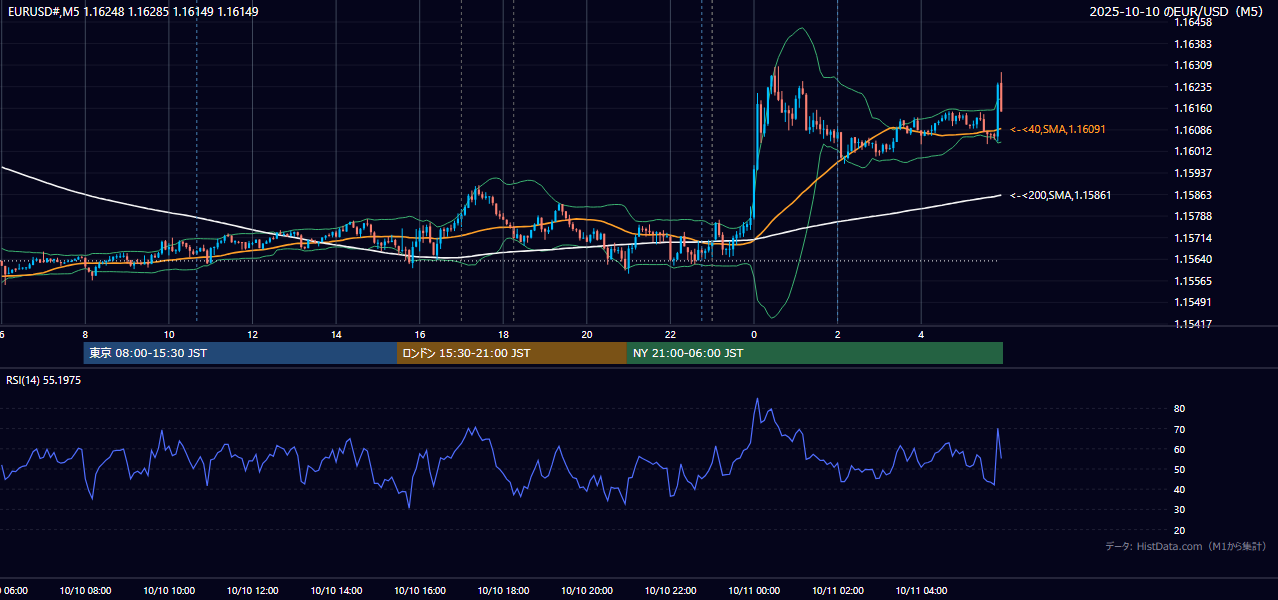The width and height of the screenshot is (1278, 600).
Task: Click price axis value 1.16309
Action: click(x=1193, y=65)
